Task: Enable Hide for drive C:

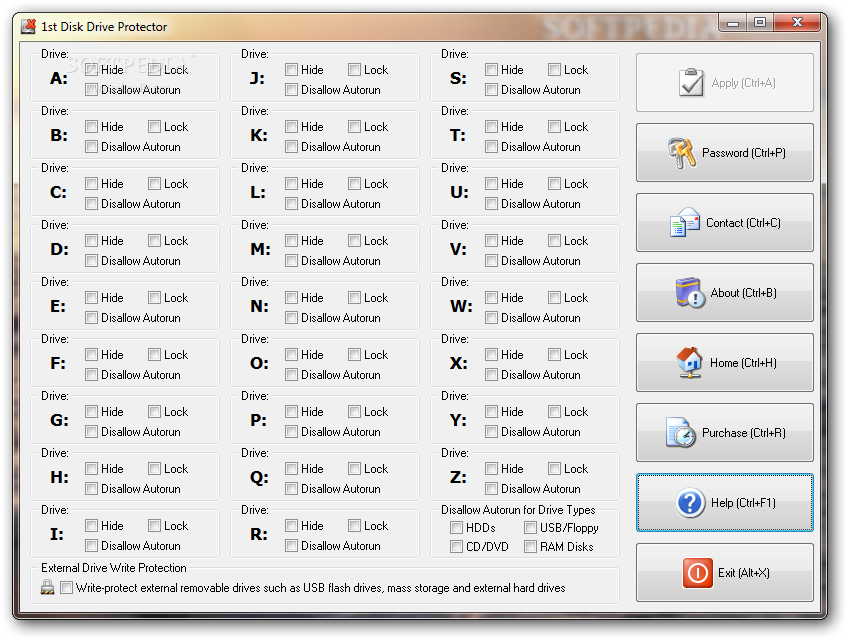Action: (91, 184)
